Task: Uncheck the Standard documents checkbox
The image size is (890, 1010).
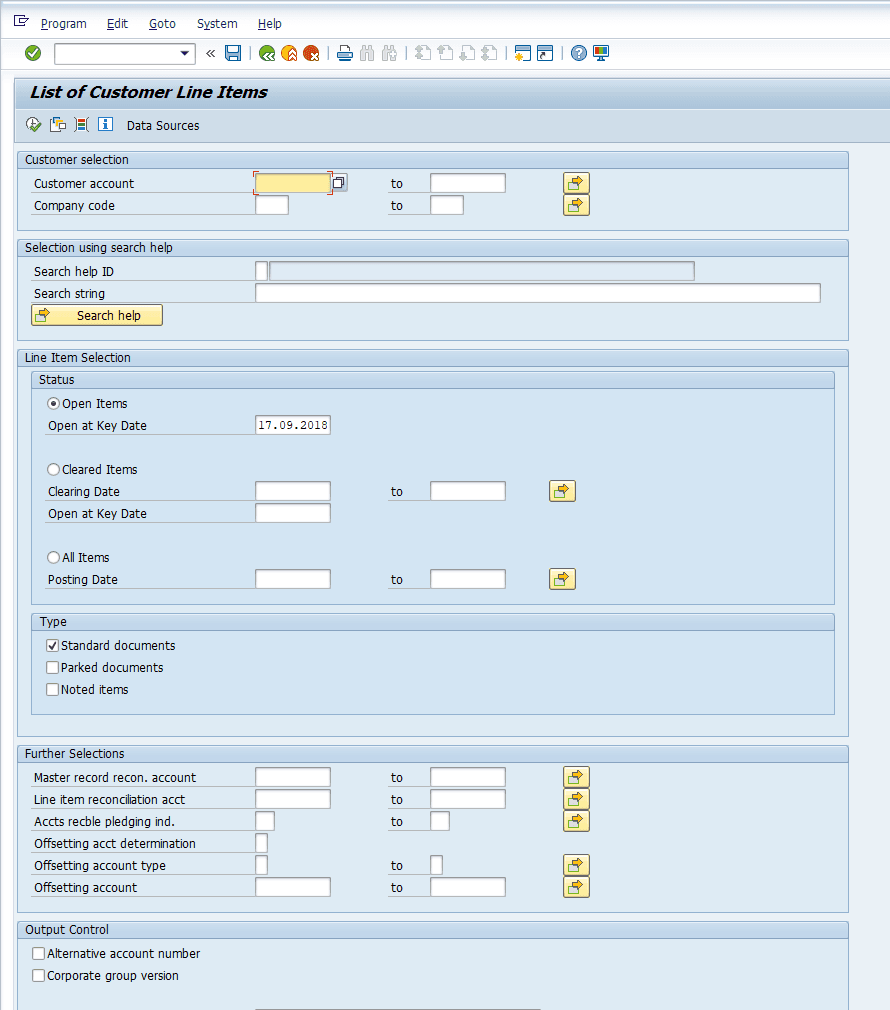Action: [x=53, y=645]
